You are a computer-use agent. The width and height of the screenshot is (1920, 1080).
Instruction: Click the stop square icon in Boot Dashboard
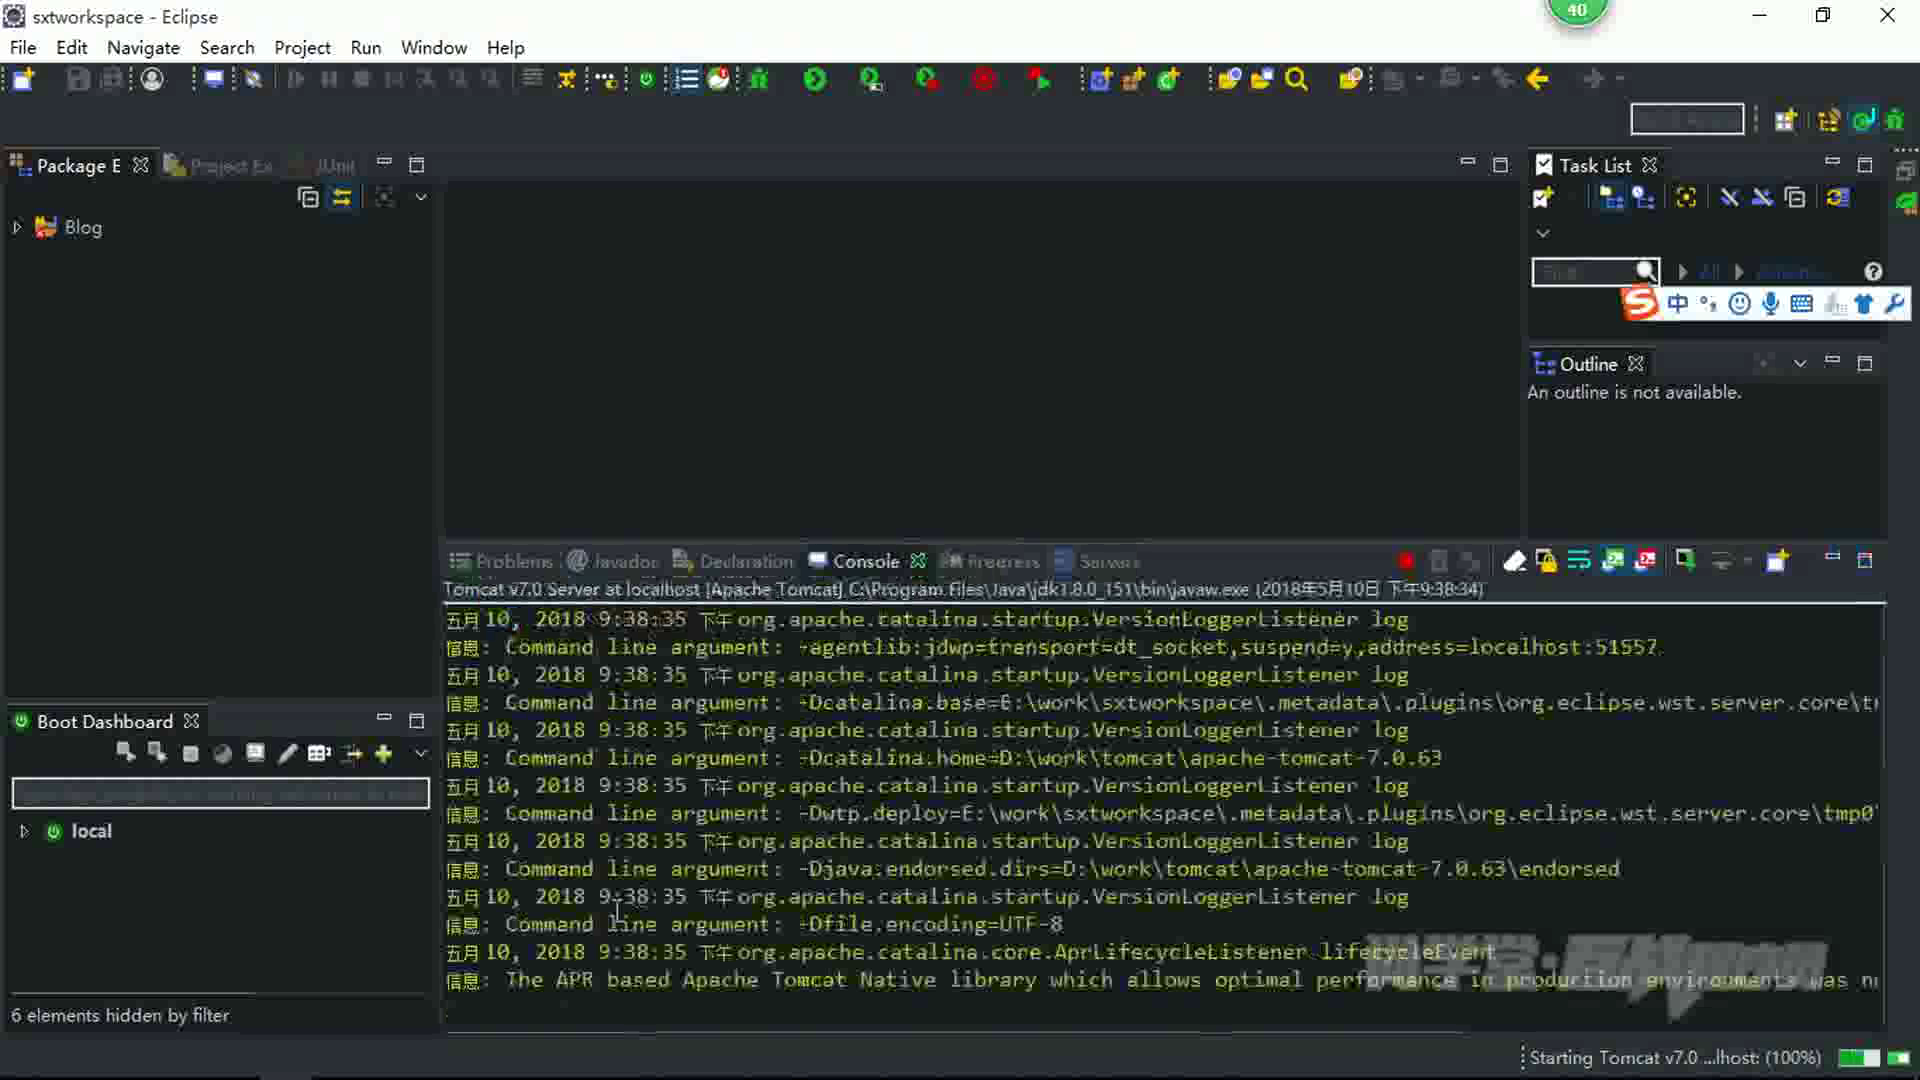coord(191,753)
